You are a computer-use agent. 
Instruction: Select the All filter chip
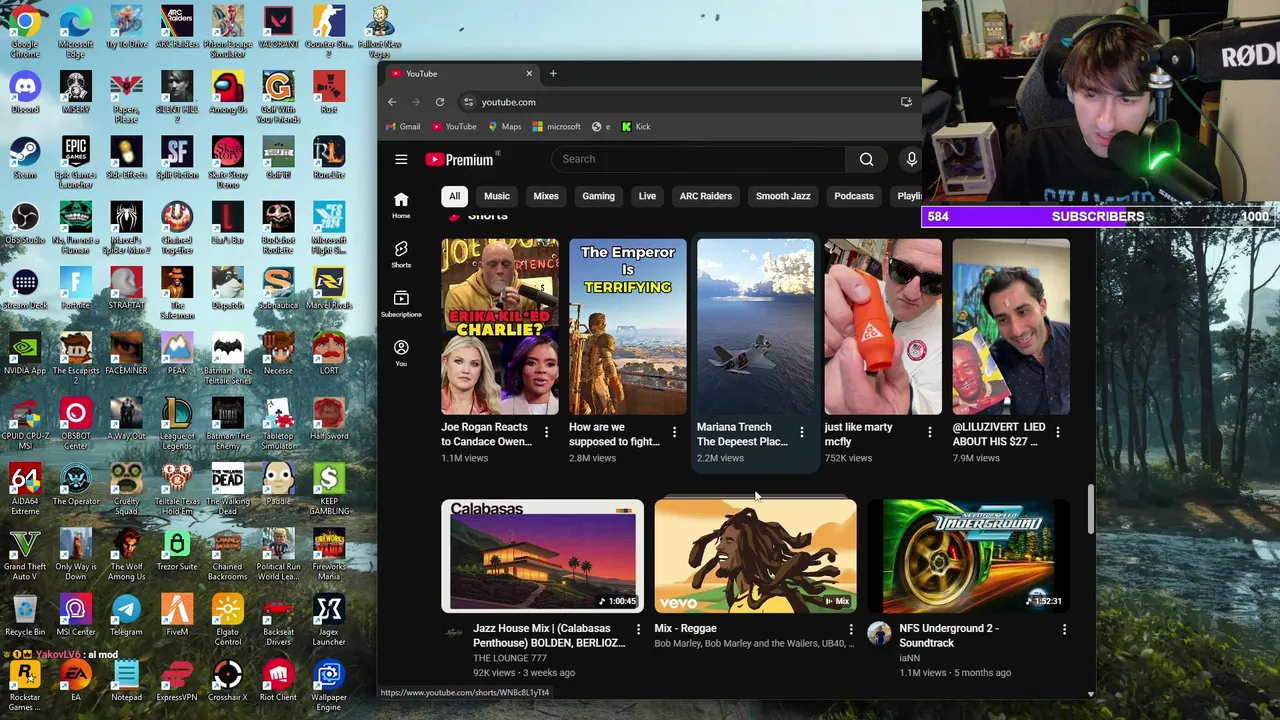tap(454, 196)
